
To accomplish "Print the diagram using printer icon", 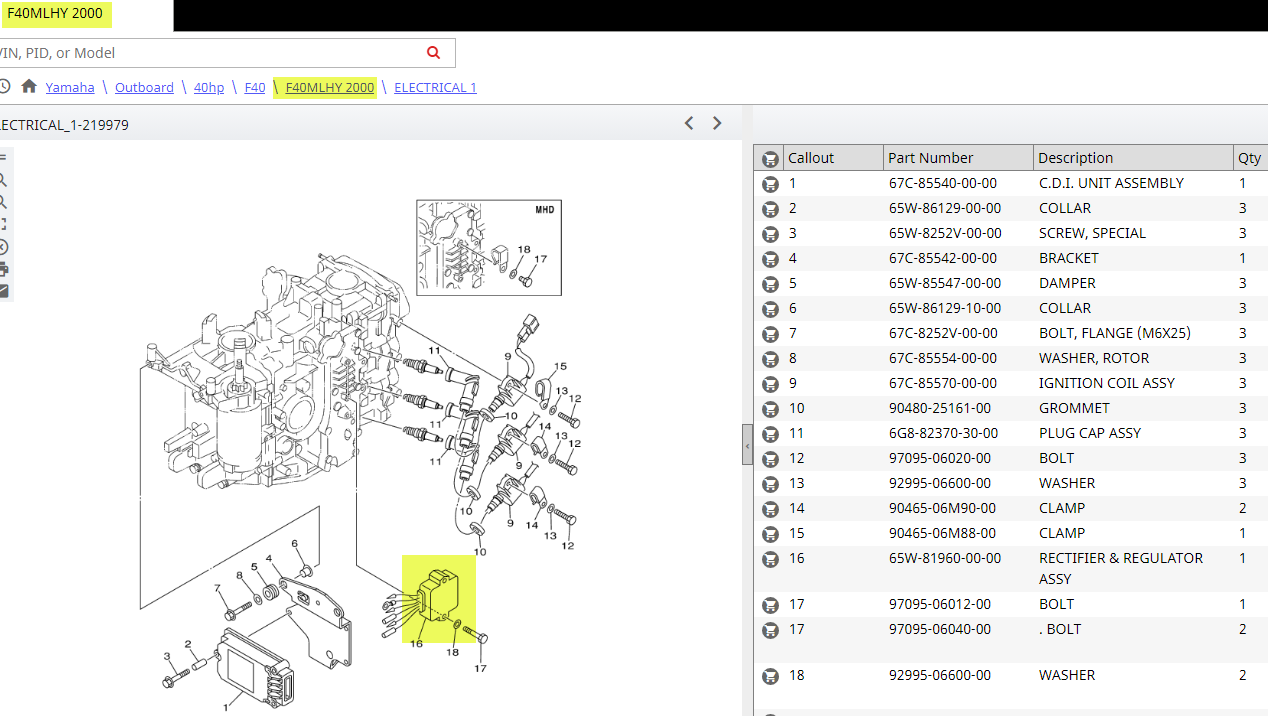I will click(x=3, y=269).
